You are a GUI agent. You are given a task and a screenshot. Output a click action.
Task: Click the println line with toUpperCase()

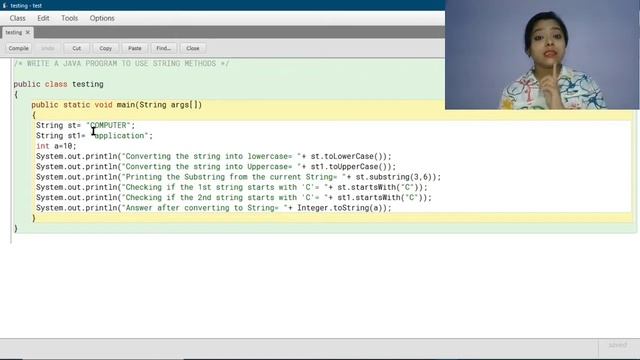(x=216, y=167)
